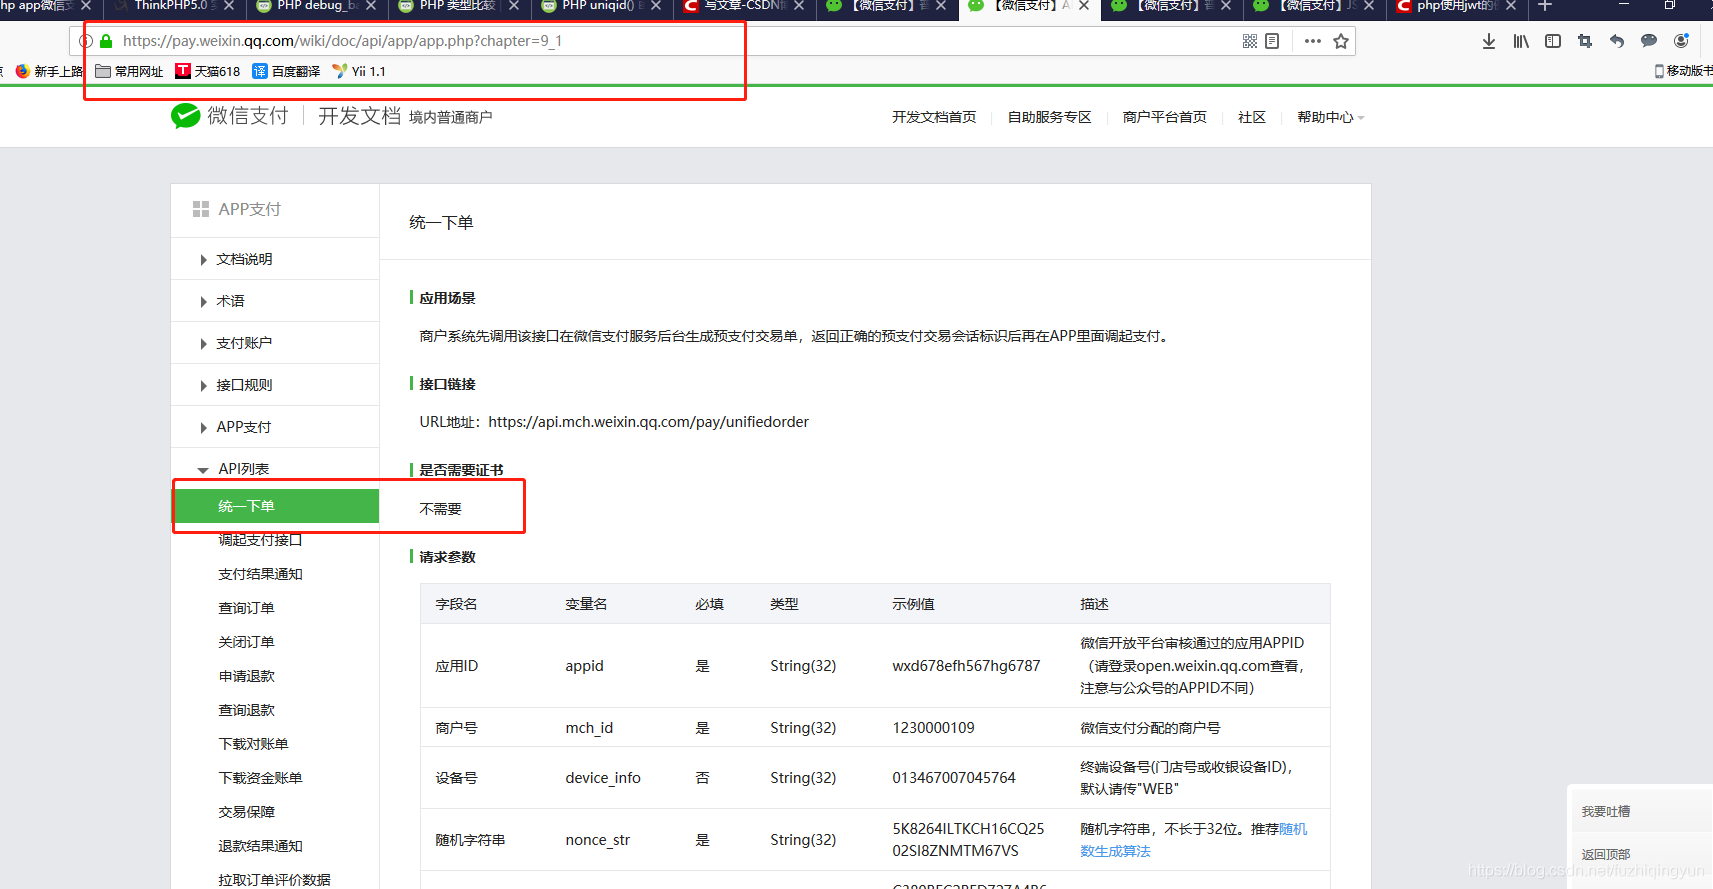The width and height of the screenshot is (1713, 889).
Task: Click the QR code icon in address bar
Action: 1250,41
